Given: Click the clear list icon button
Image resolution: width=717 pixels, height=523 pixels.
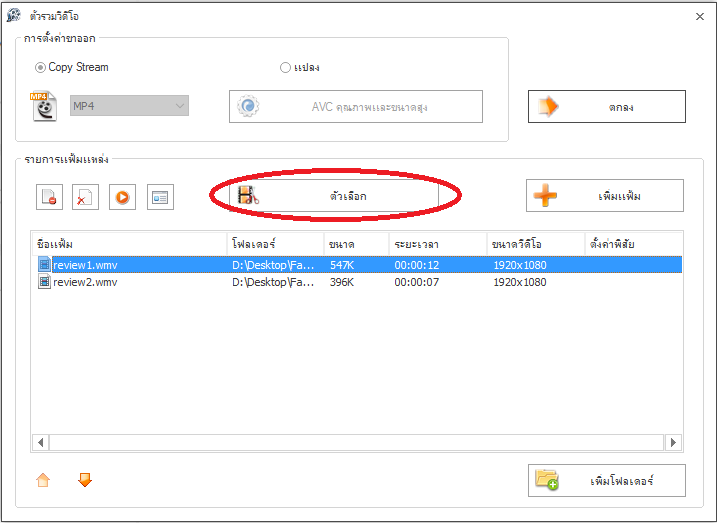Looking at the screenshot, I should (x=86, y=197).
